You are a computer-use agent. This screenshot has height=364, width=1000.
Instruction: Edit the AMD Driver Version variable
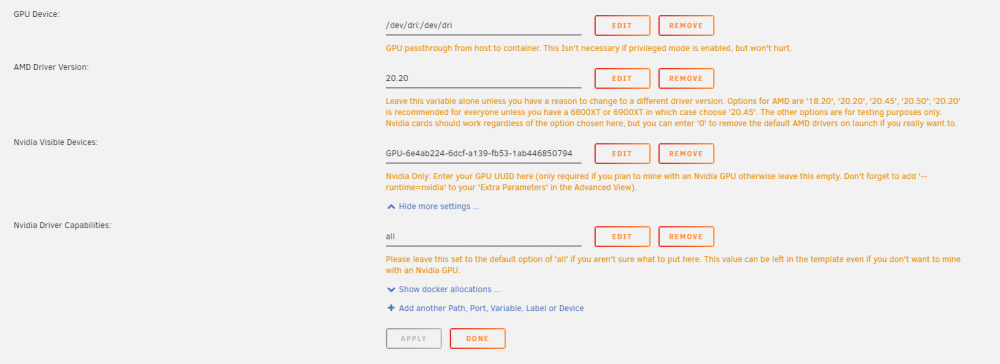[x=622, y=78]
